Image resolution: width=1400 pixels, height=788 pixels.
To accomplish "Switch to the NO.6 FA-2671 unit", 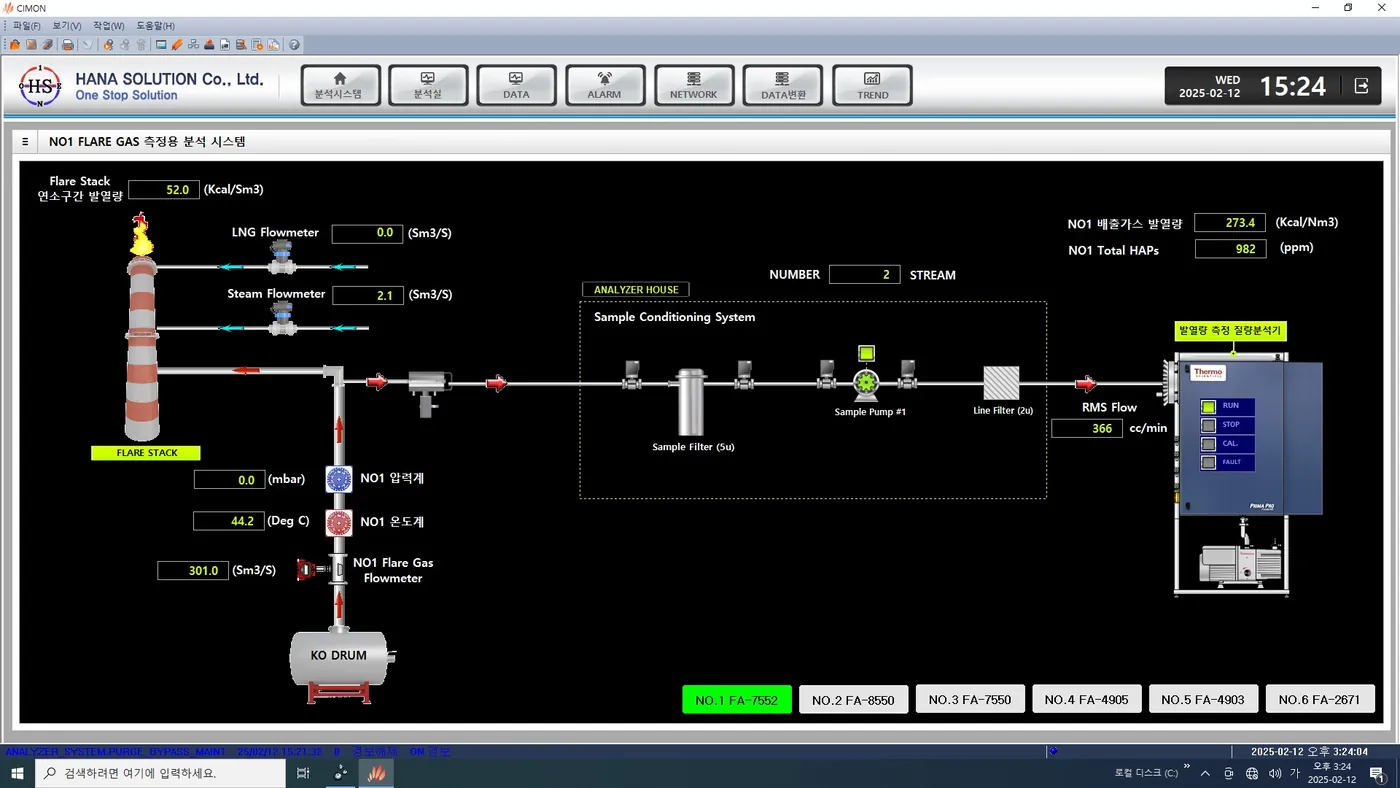I will [x=1320, y=699].
